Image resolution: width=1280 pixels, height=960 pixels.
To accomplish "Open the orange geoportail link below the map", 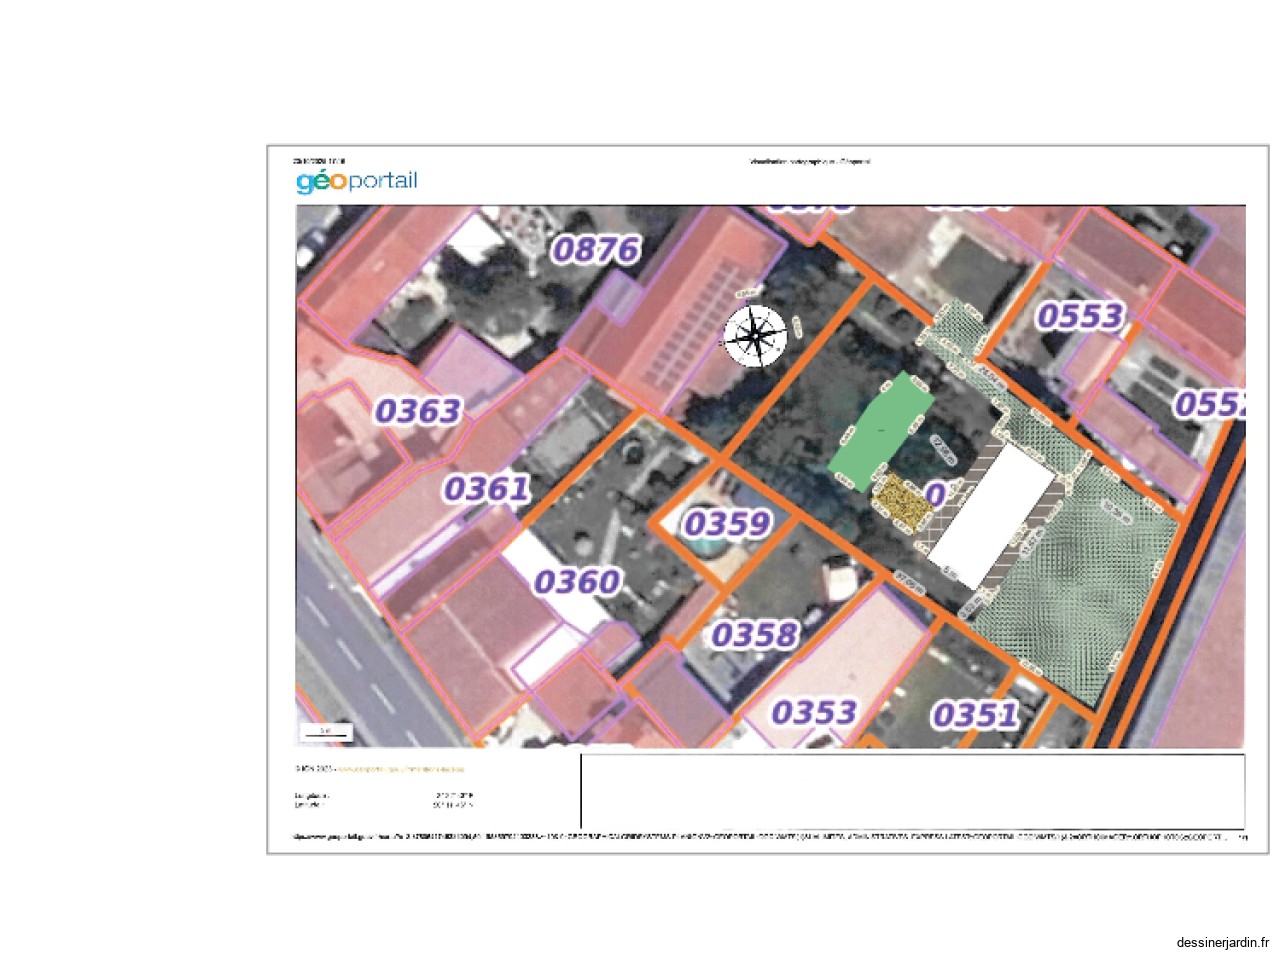I will click(400, 769).
